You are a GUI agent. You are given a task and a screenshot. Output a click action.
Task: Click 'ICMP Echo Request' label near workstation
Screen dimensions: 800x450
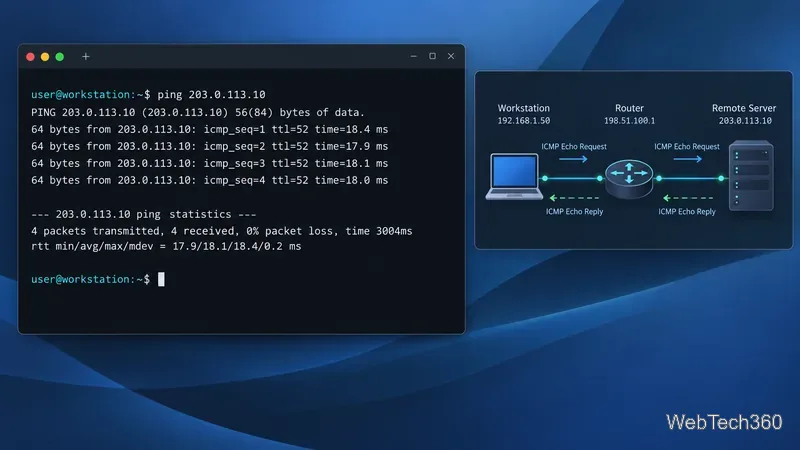click(x=574, y=146)
